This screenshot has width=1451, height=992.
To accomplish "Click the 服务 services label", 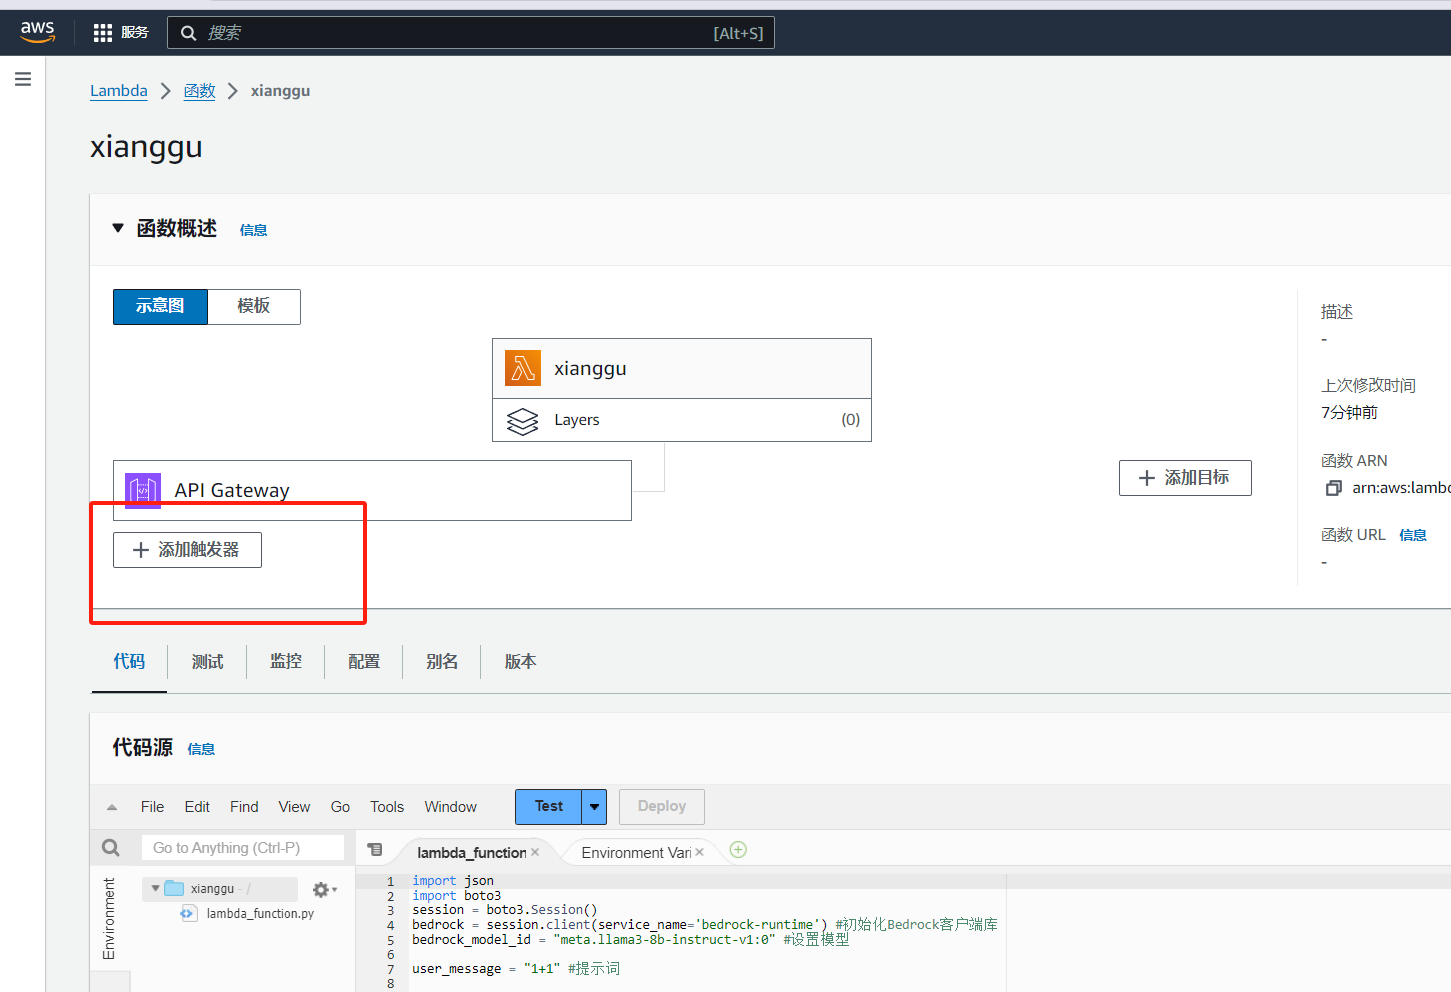I will (135, 33).
